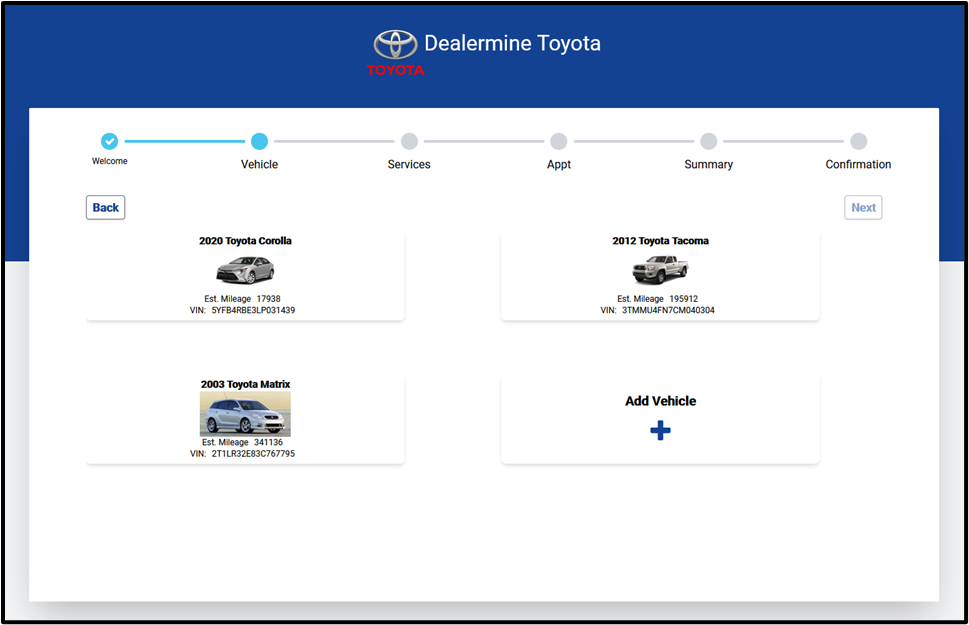This screenshot has width=969, height=625.
Task: Click the Welcome step checkmark circle
Action: (x=110, y=142)
